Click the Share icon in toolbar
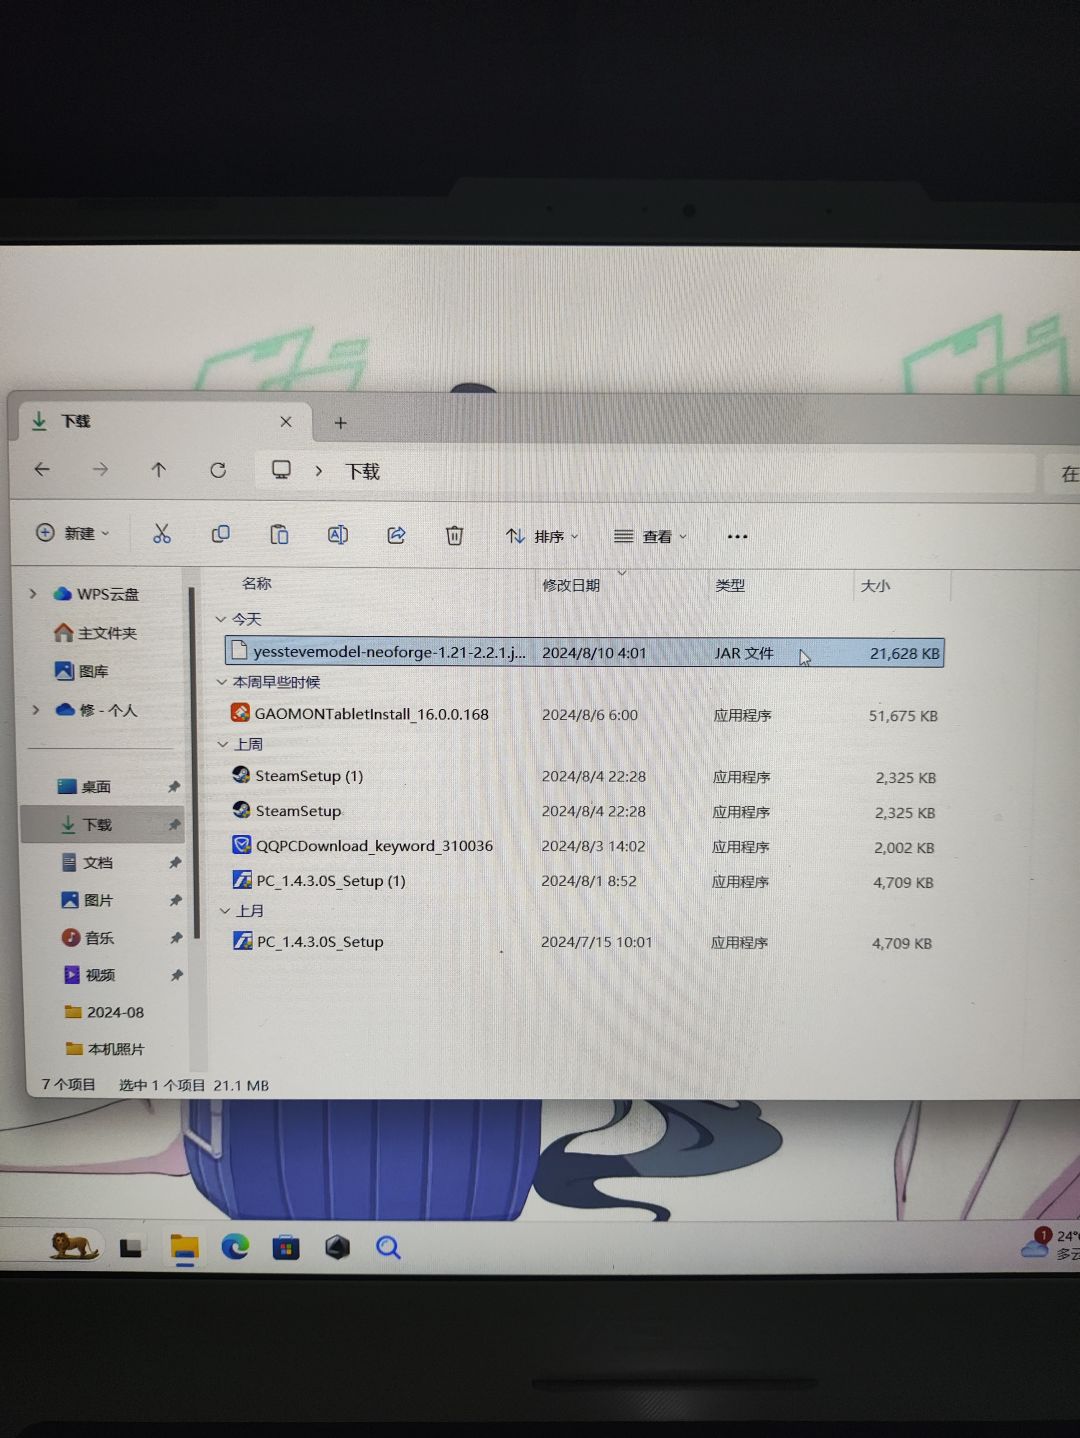 pyautogui.click(x=396, y=535)
